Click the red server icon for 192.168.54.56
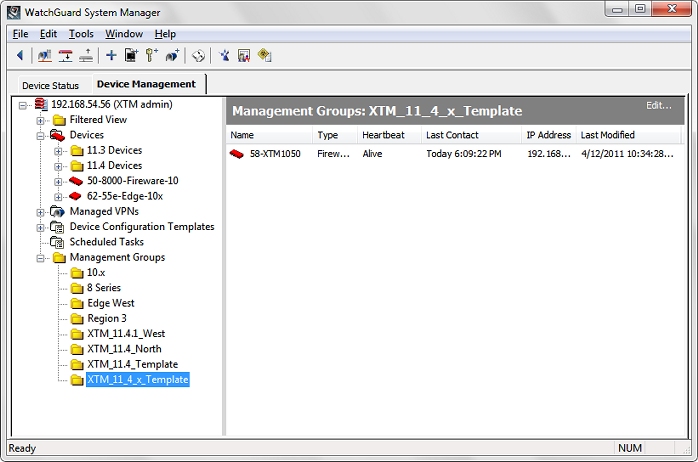 click(41, 104)
